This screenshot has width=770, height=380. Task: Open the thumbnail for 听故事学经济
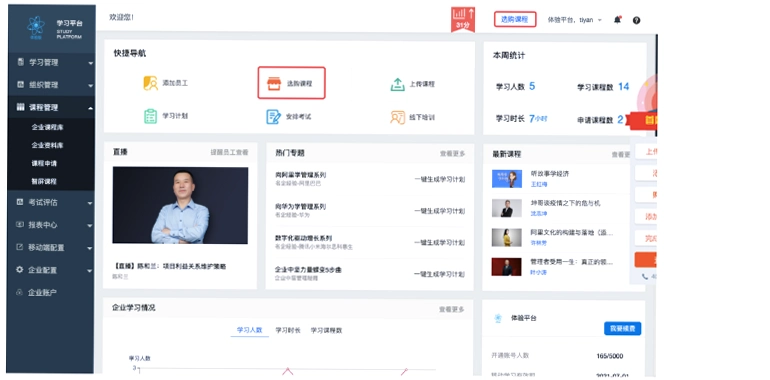coord(507,179)
